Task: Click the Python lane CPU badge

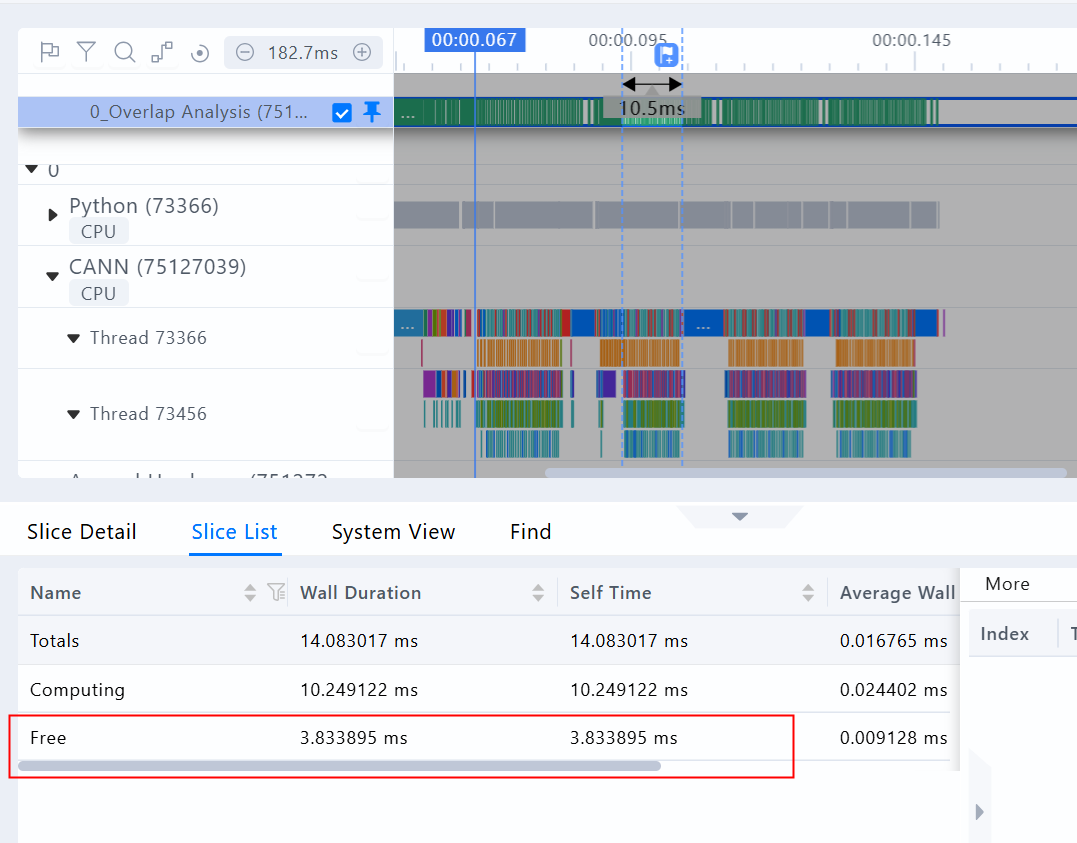Action: coord(98,232)
